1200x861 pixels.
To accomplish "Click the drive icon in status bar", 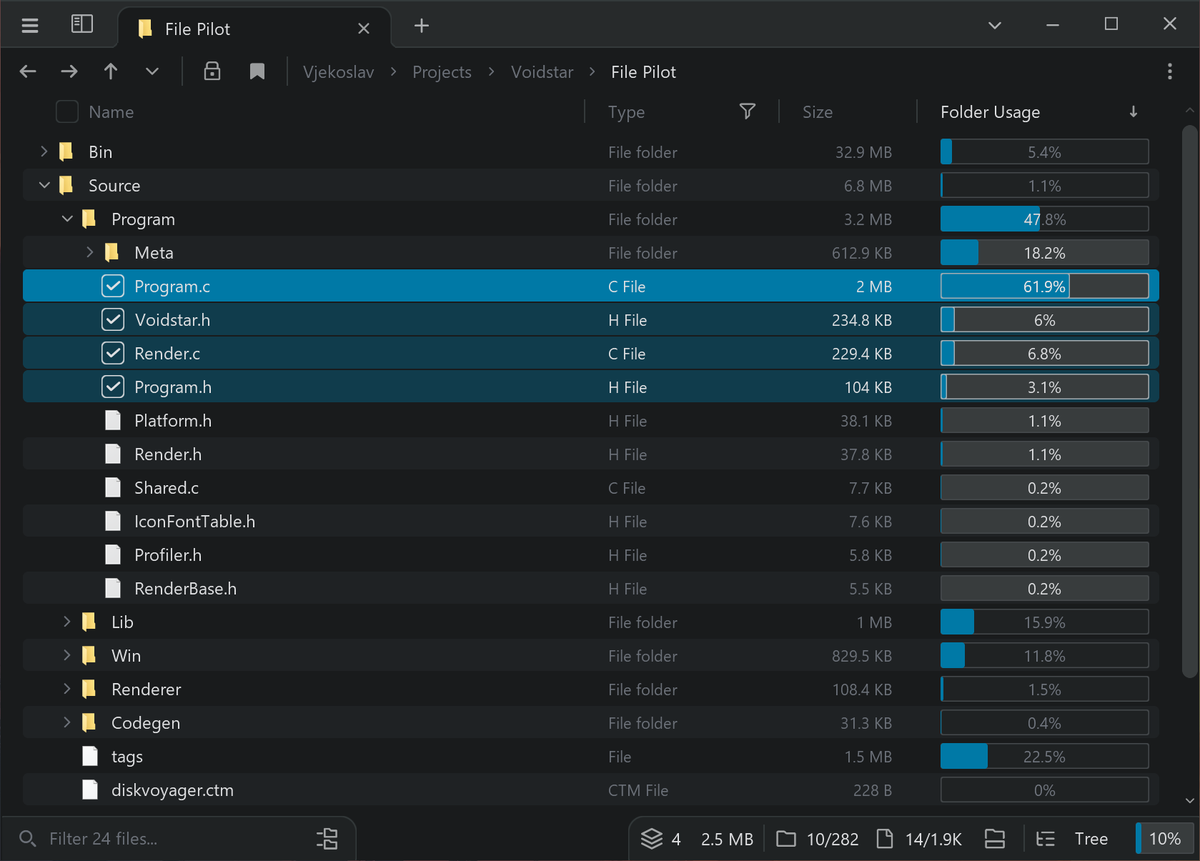I will coord(994,839).
